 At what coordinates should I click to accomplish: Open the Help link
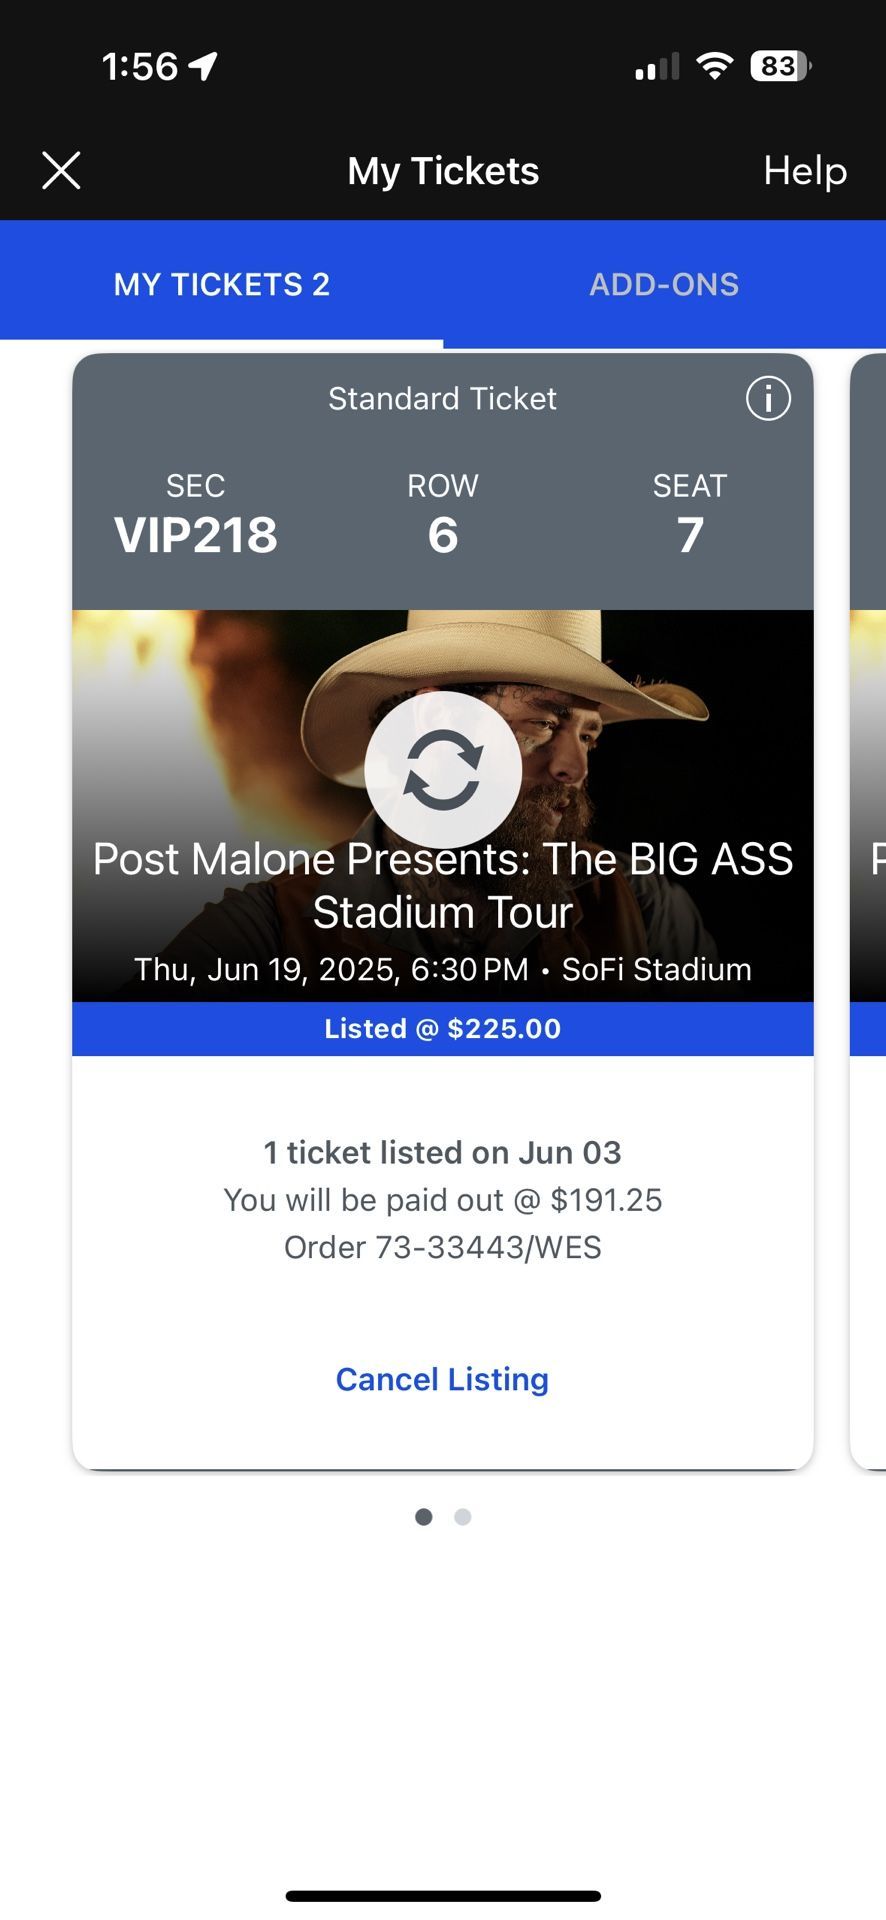pyautogui.click(x=804, y=171)
